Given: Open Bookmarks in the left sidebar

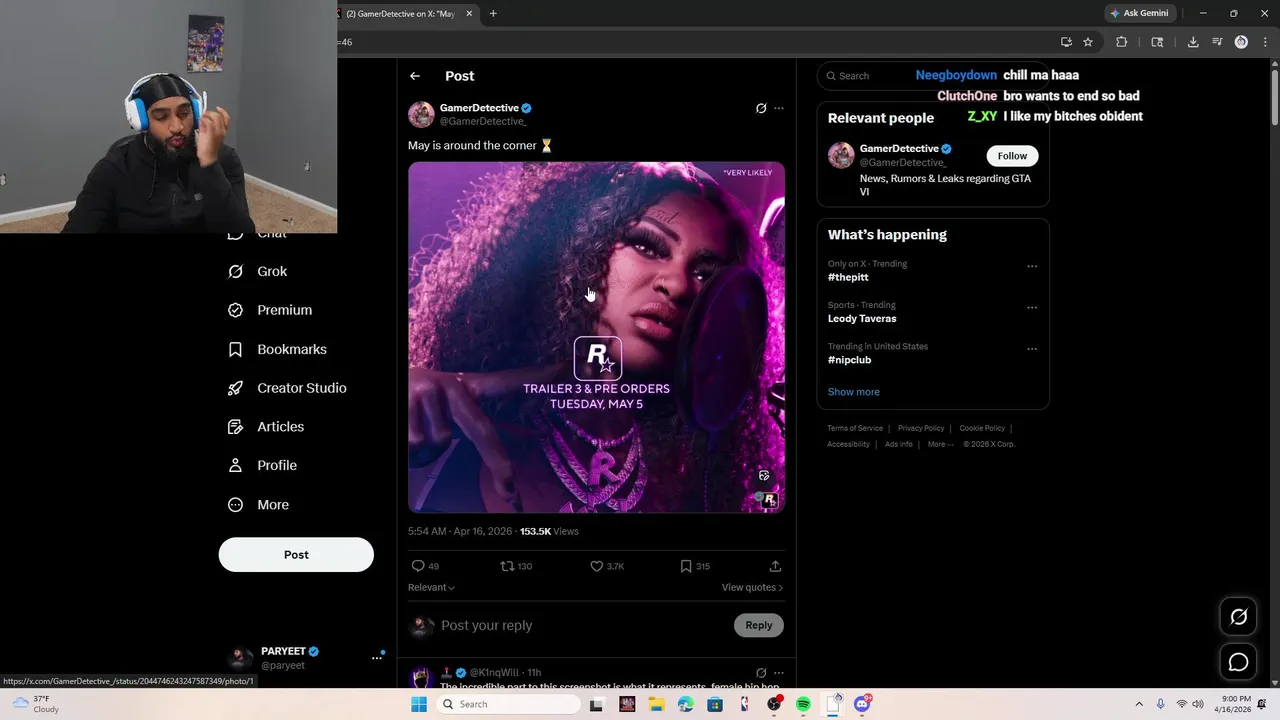Looking at the screenshot, I should click(278, 349).
